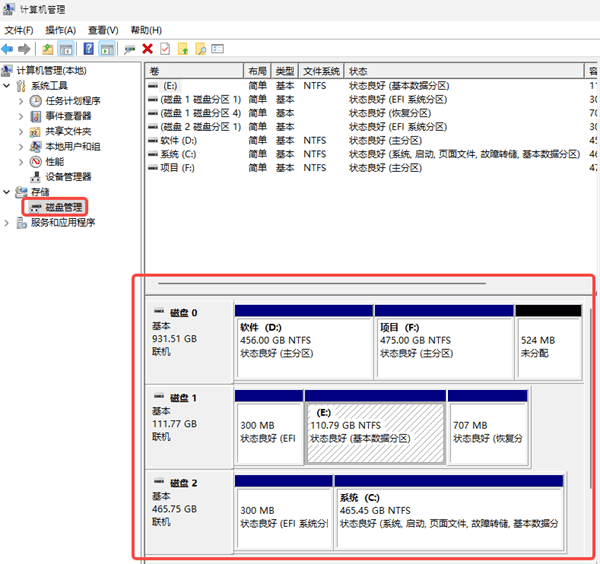The image size is (600, 564).
Task: Collapse the 存储 tree node
Action: pos(7,192)
